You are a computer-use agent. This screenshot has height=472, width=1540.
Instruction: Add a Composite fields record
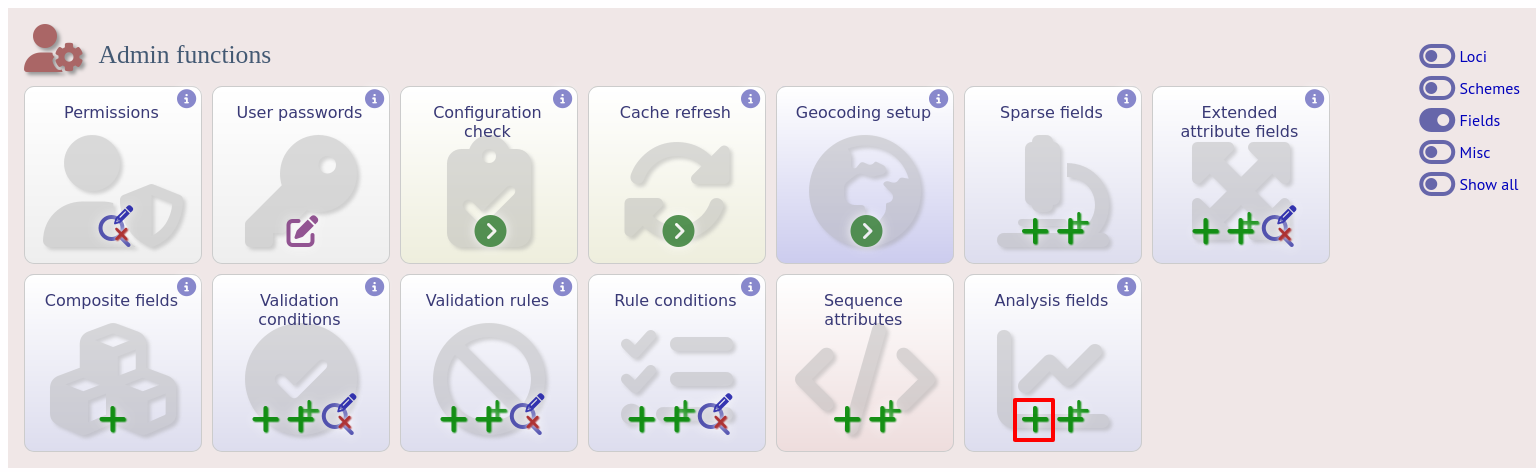pyautogui.click(x=113, y=419)
